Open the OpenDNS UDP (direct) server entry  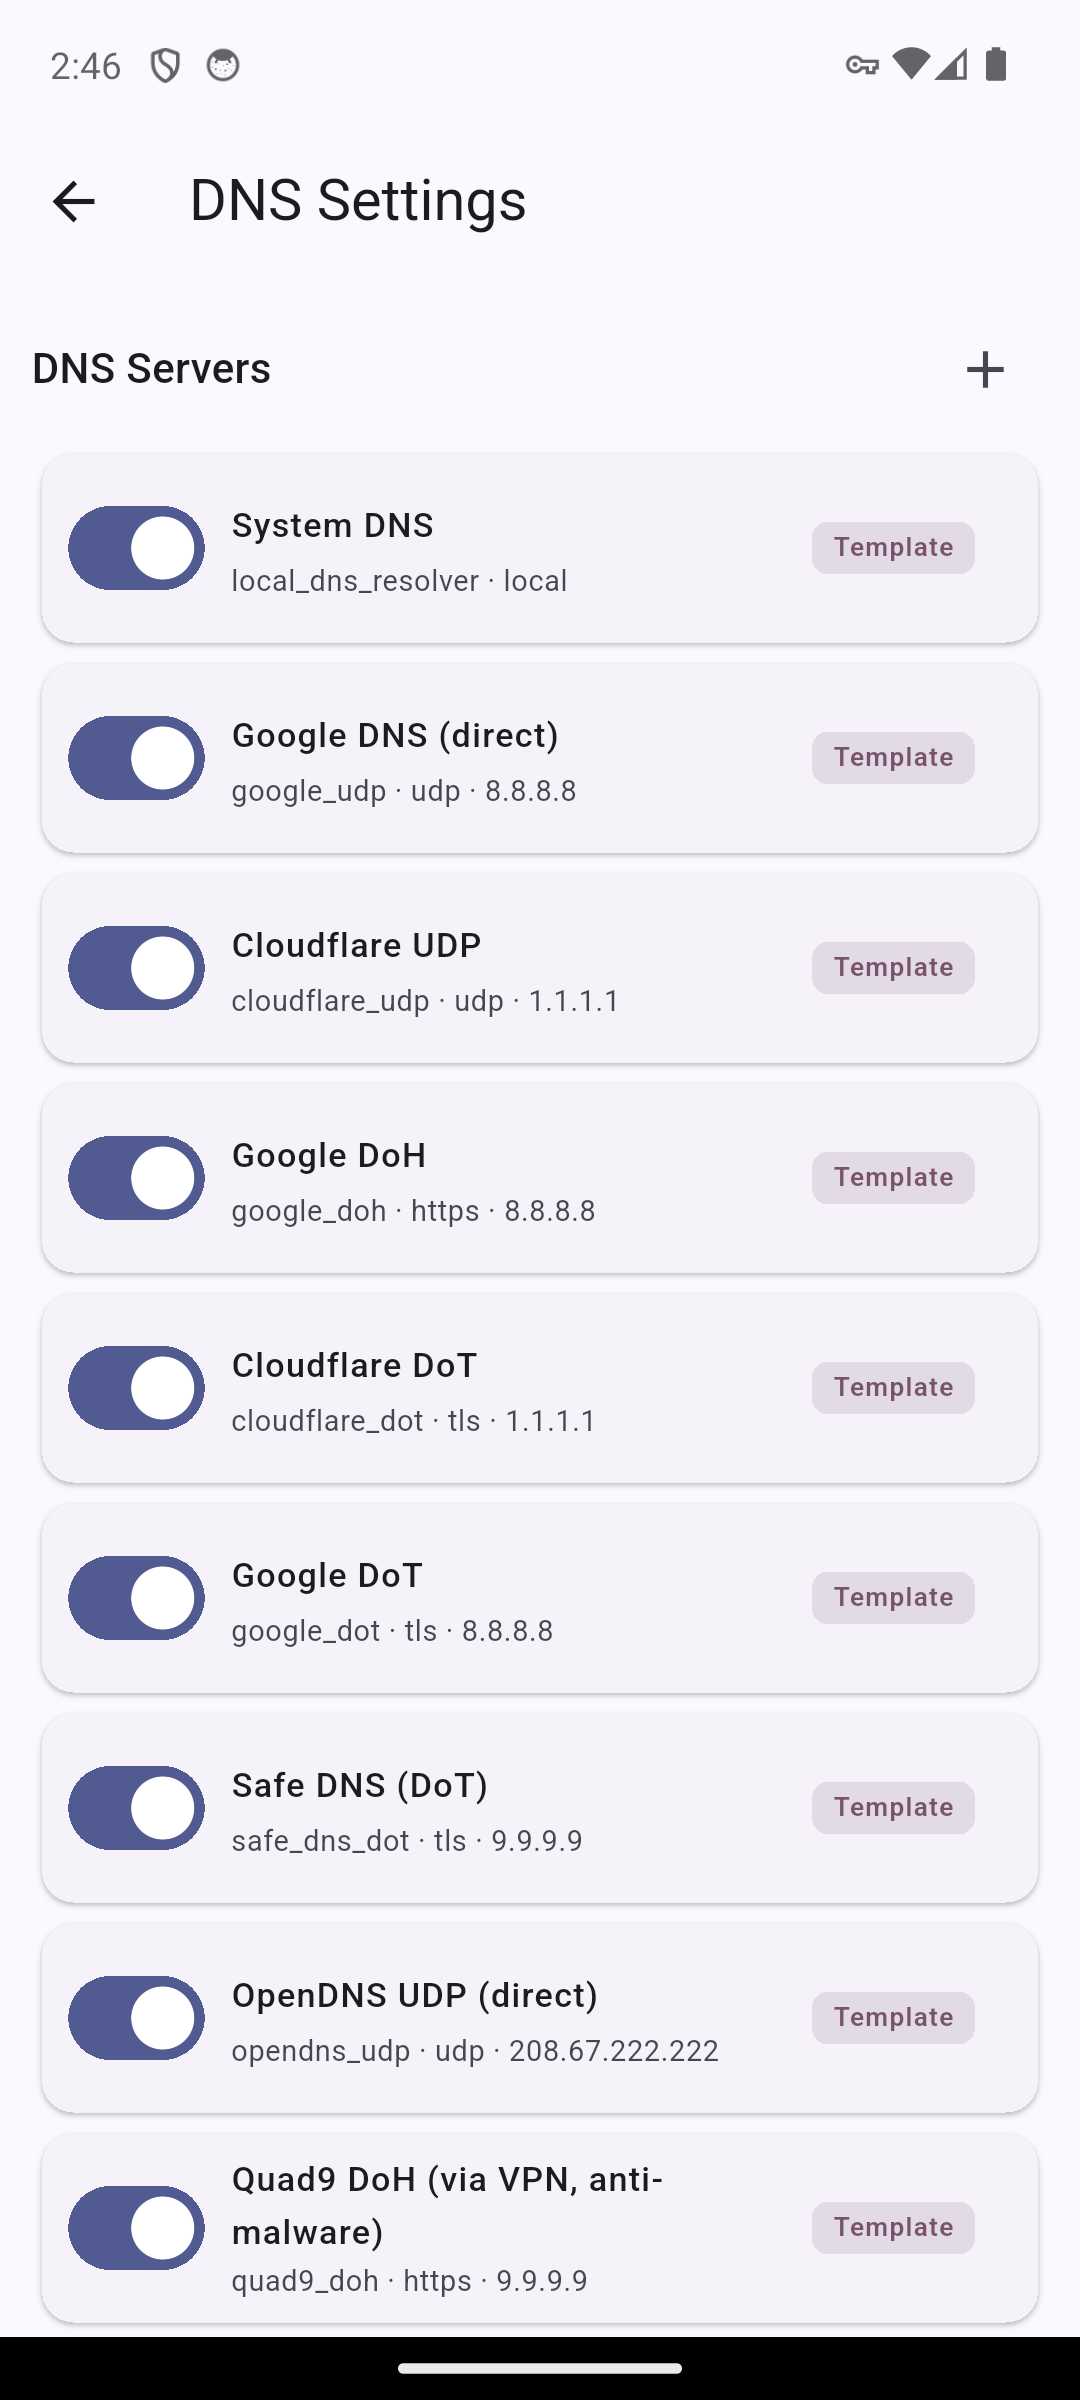(540, 2018)
